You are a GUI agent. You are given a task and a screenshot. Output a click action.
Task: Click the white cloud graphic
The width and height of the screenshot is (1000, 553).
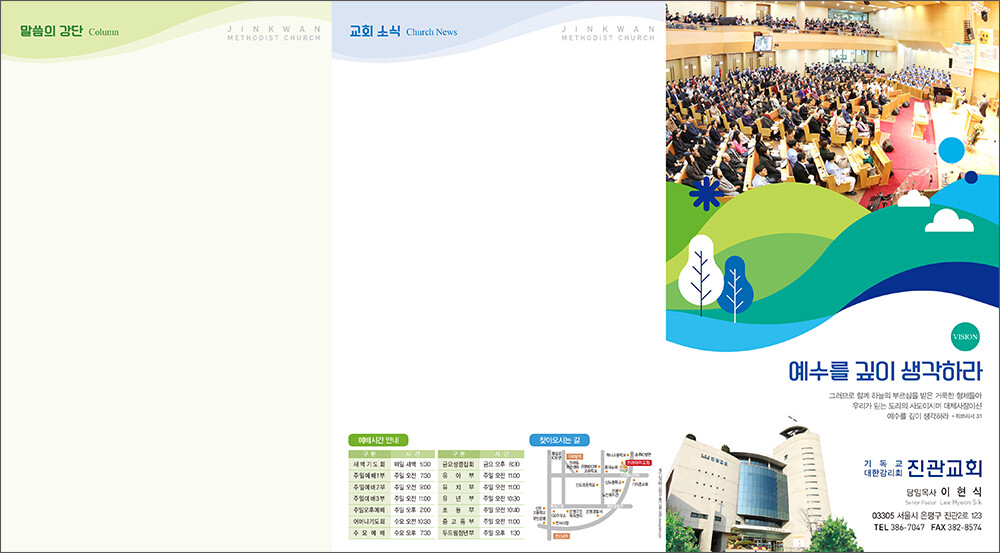(x=948, y=220)
